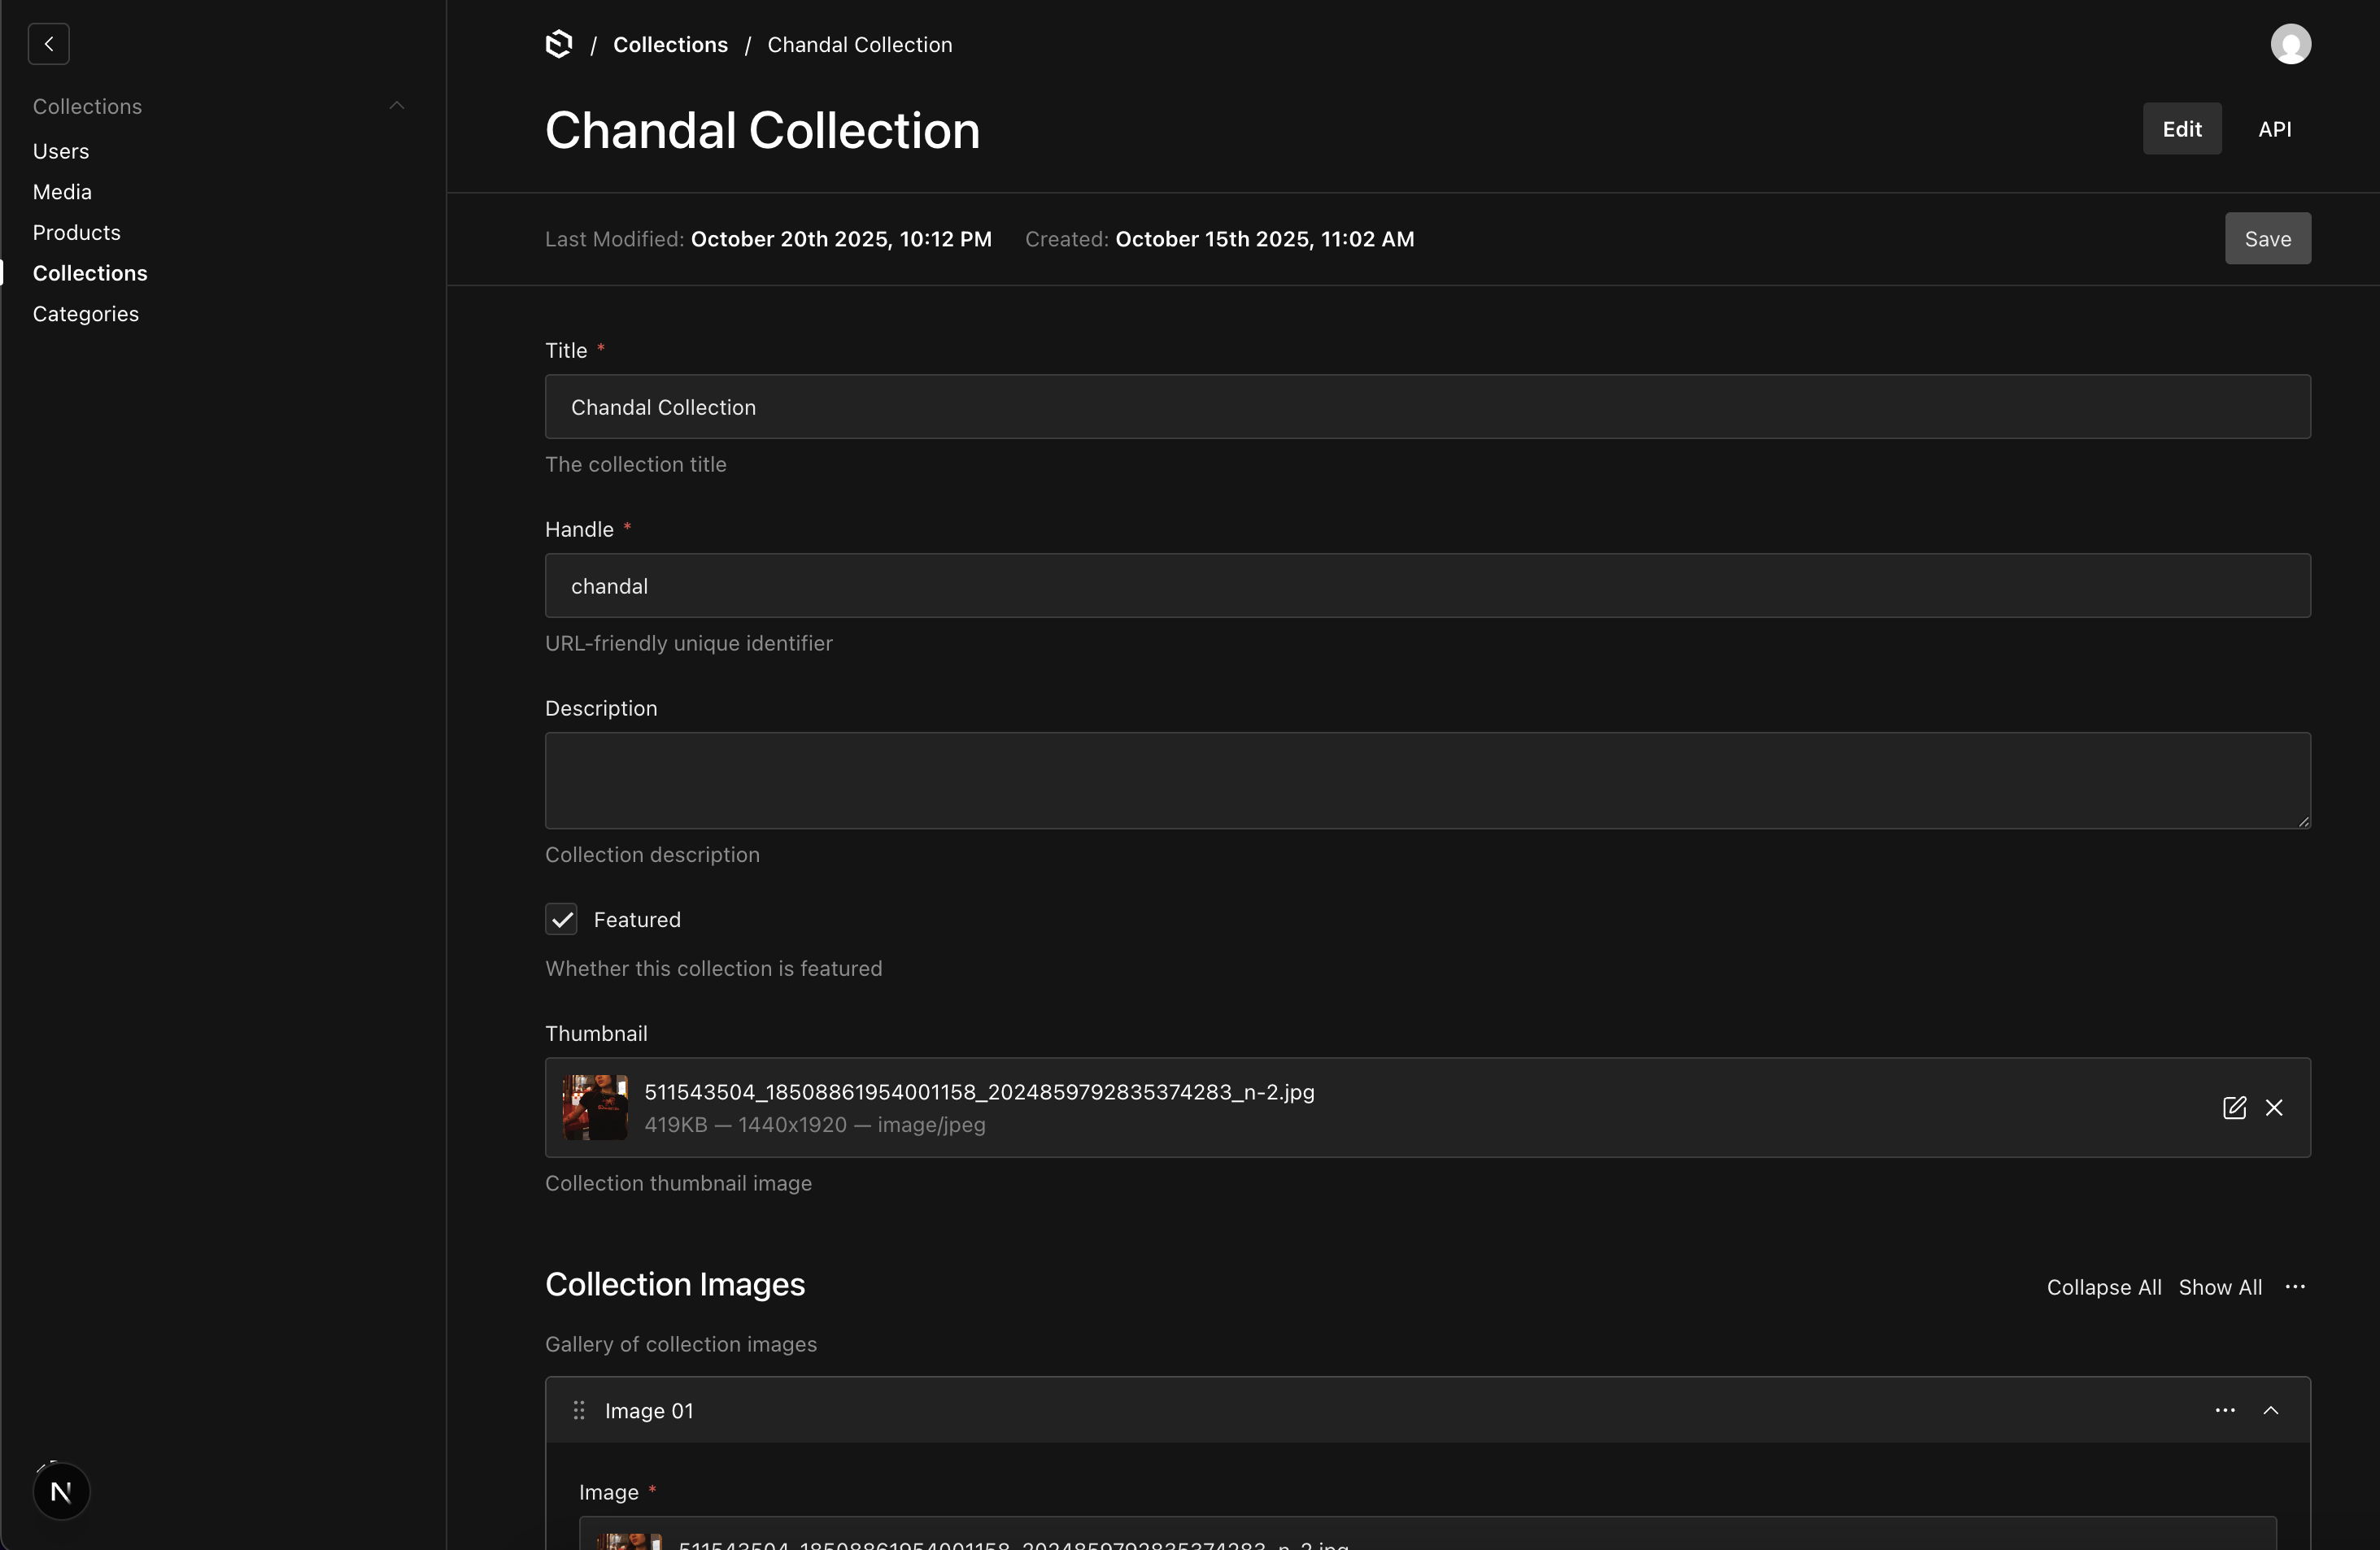Grab the Image 01 drag handle
Image resolution: width=2380 pixels, height=1550 pixels.
(x=579, y=1410)
